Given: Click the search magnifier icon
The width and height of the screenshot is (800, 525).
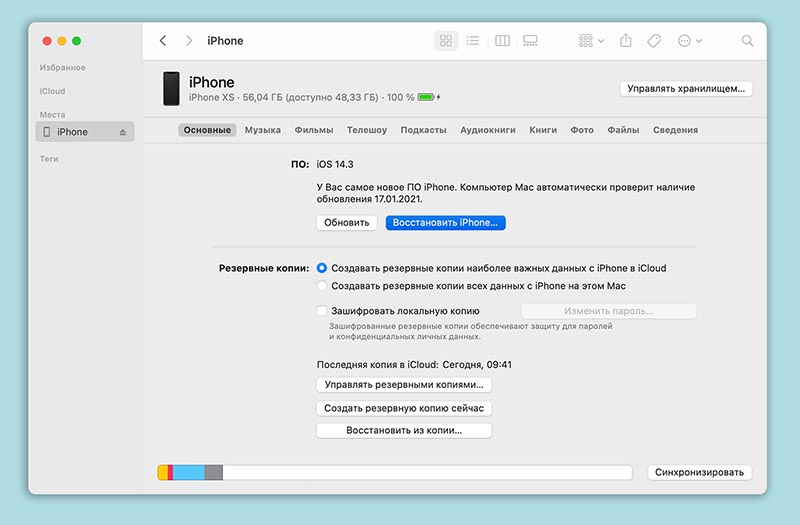Looking at the screenshot, I should coord(747,41).
